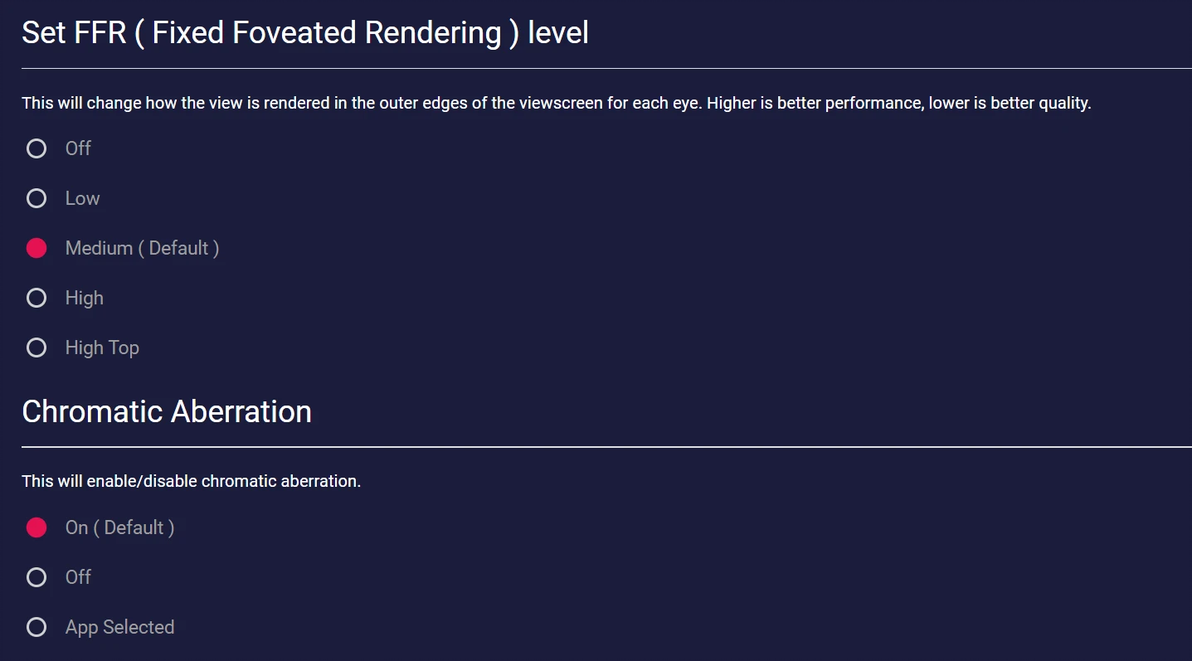Click the "High Top" option label
1192x661 pixels.
102,348
